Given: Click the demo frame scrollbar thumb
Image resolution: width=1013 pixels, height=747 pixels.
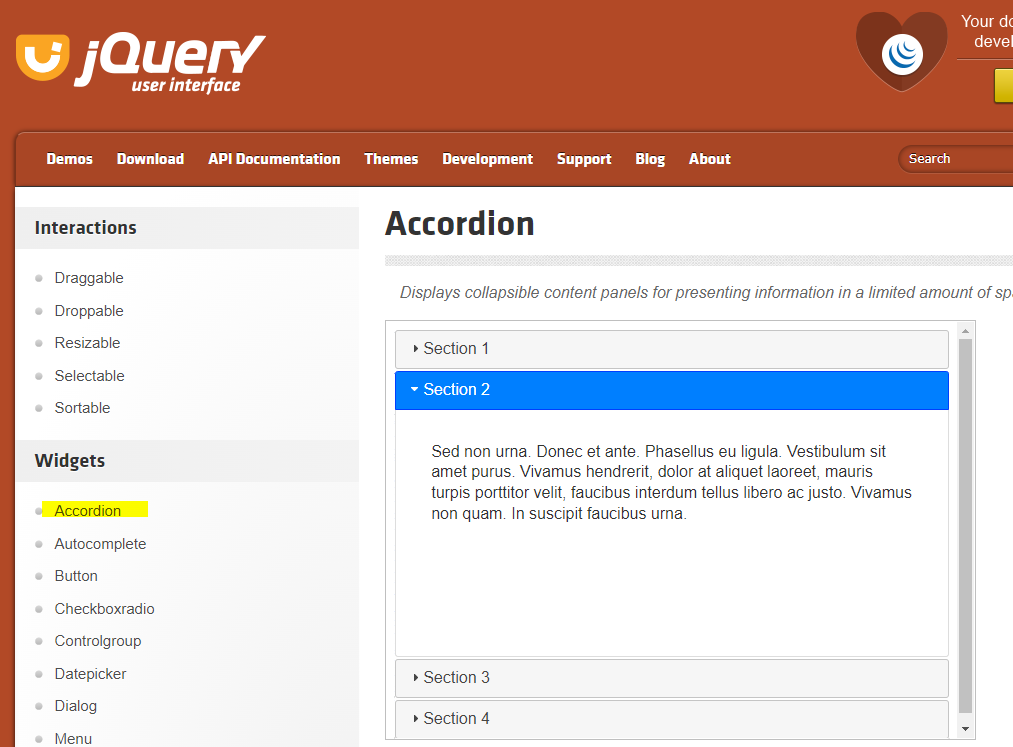Looking at the screenshot, I should pyautogui.click(x=965, y=526).
